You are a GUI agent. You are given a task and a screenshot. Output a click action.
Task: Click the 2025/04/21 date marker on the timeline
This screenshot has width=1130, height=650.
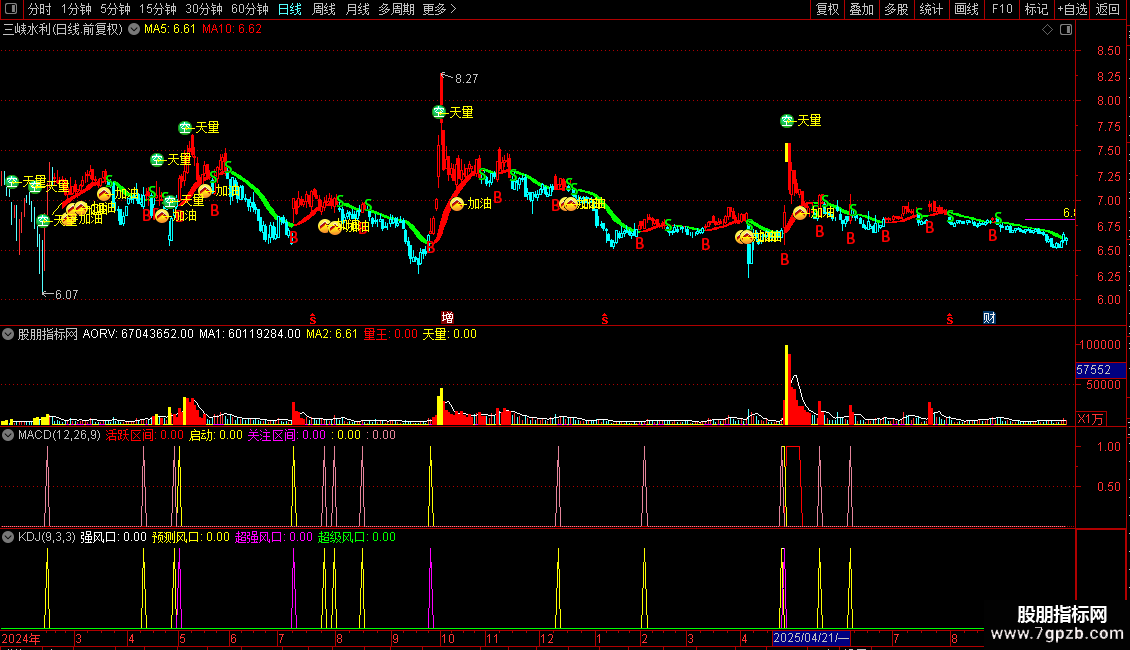click(x=811, y=638)
